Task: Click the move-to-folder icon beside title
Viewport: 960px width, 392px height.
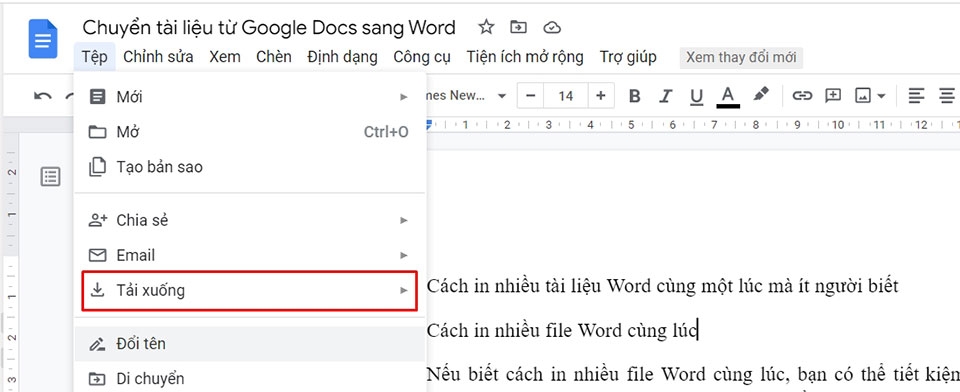Action: 519,27
